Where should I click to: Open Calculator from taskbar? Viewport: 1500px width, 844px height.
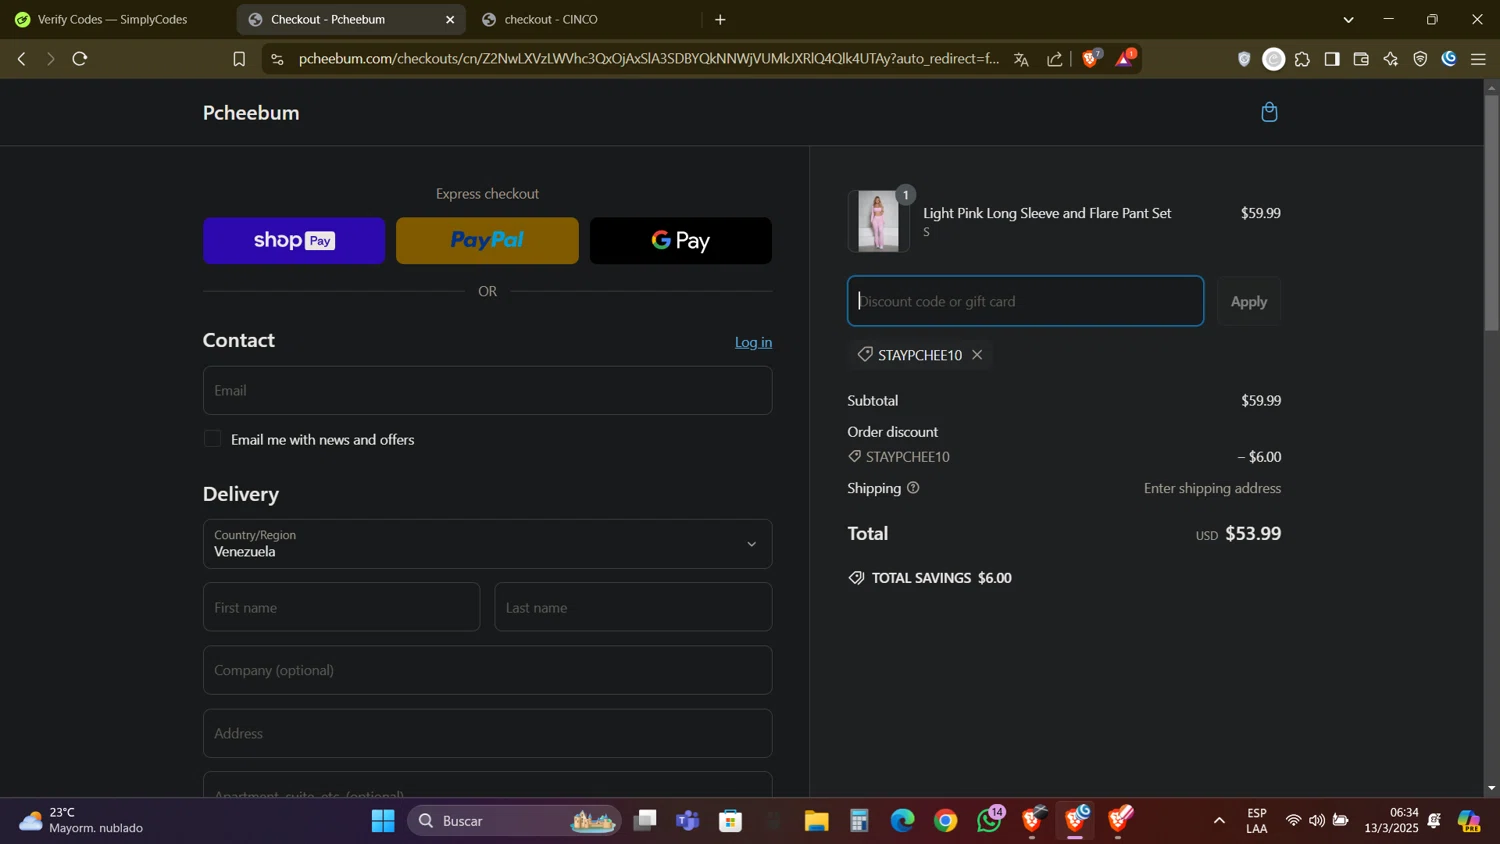point(859,821)
